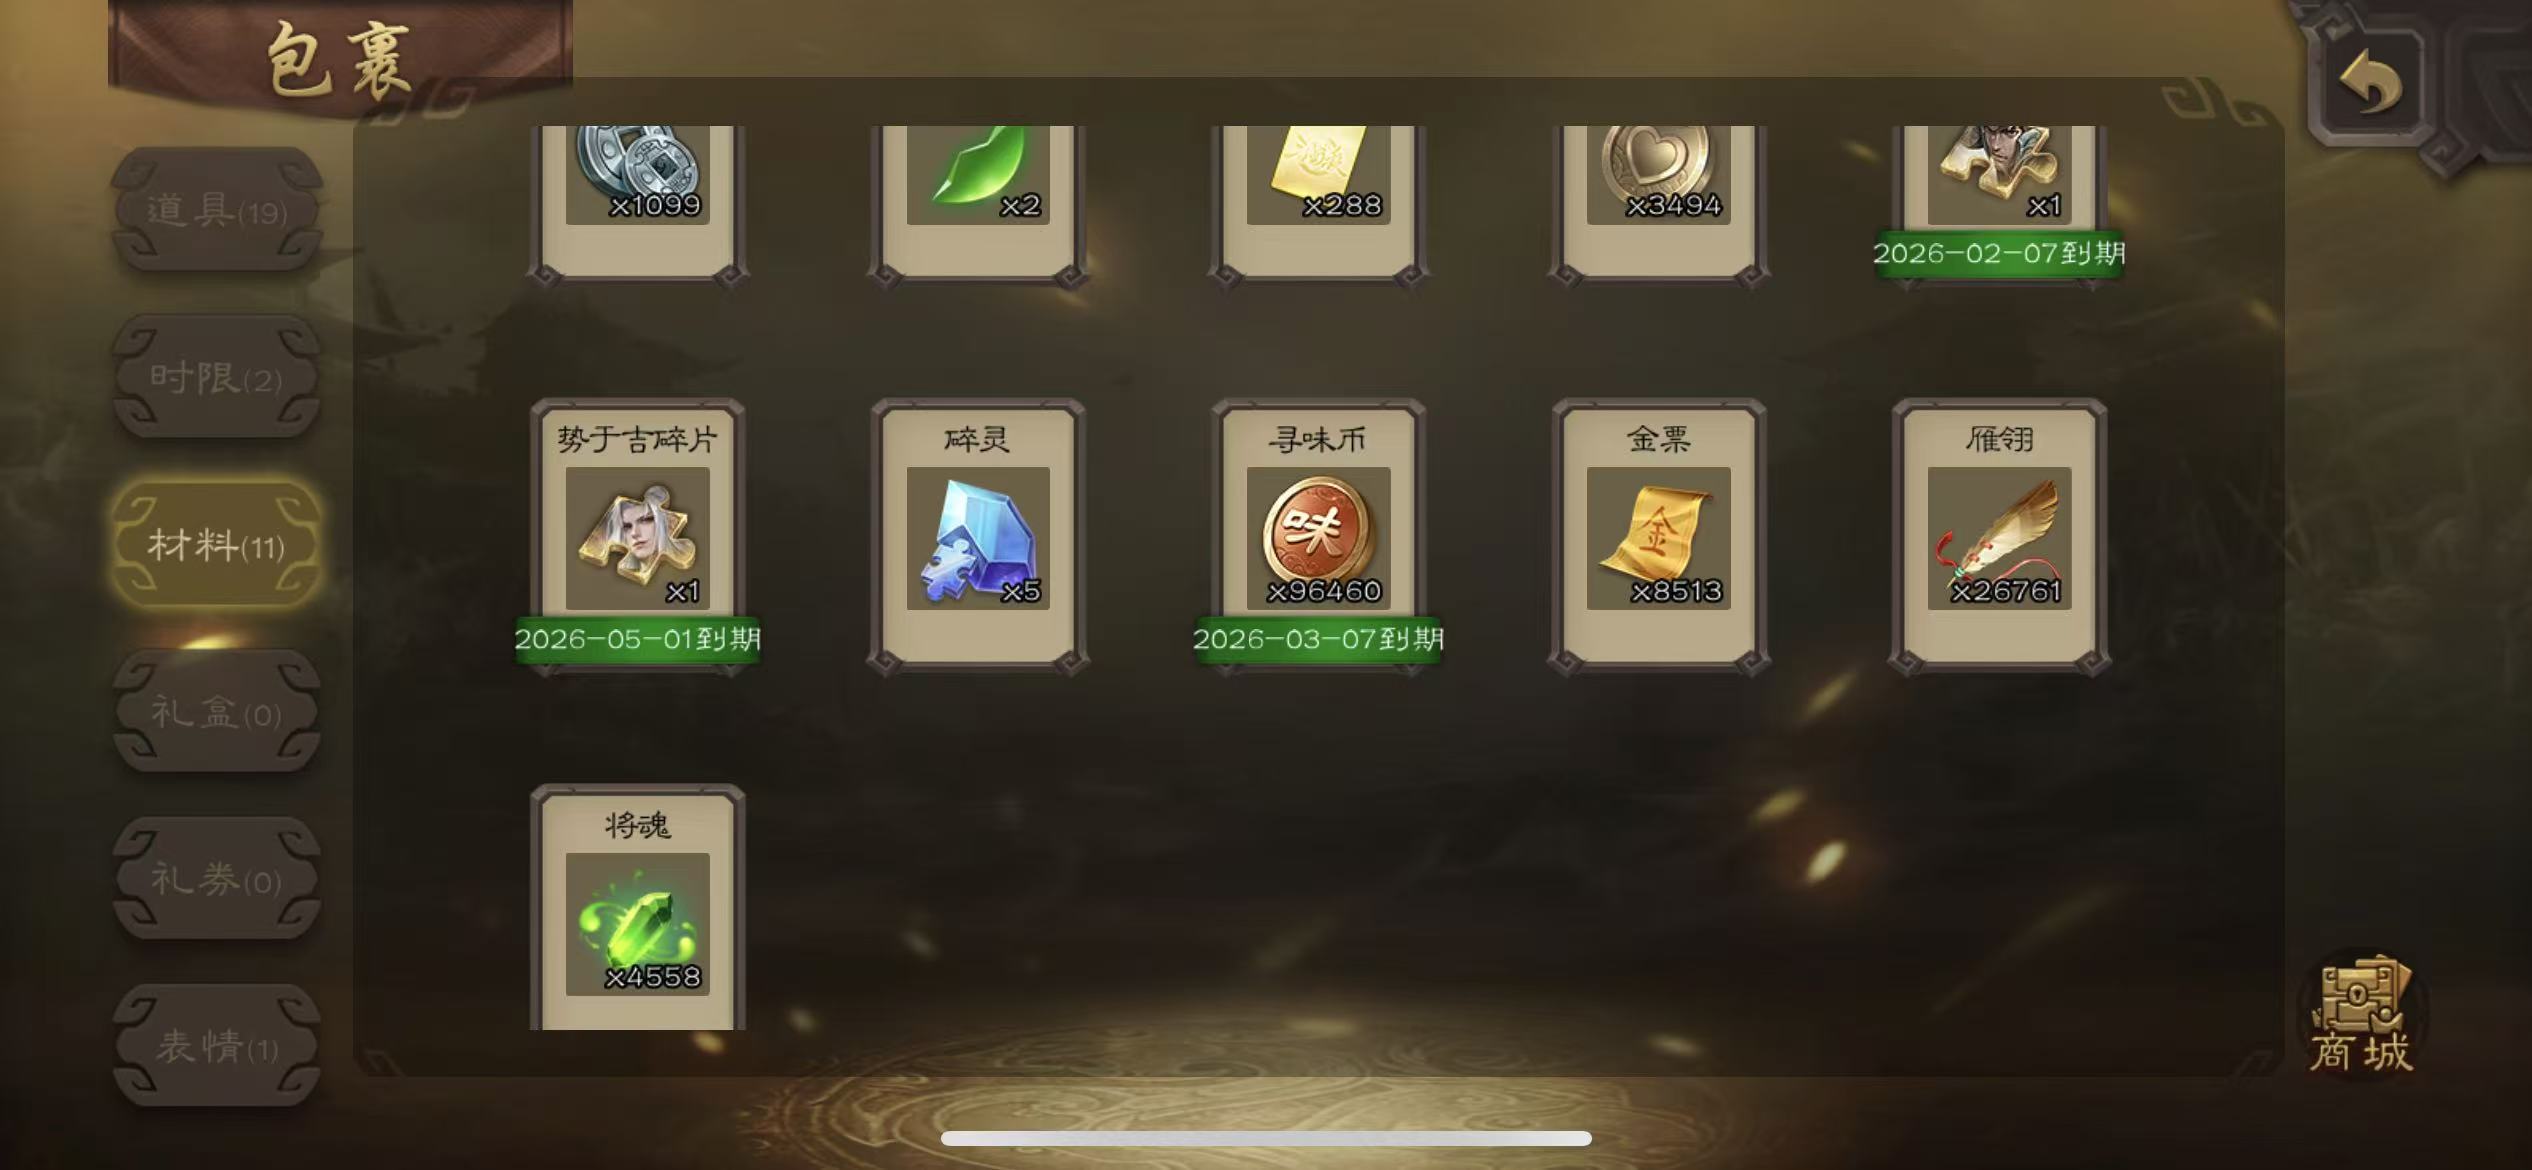Select the 金票 gold ticket item
The width and height of the screenshot is (2532, 1170).
click(1658, 537)
